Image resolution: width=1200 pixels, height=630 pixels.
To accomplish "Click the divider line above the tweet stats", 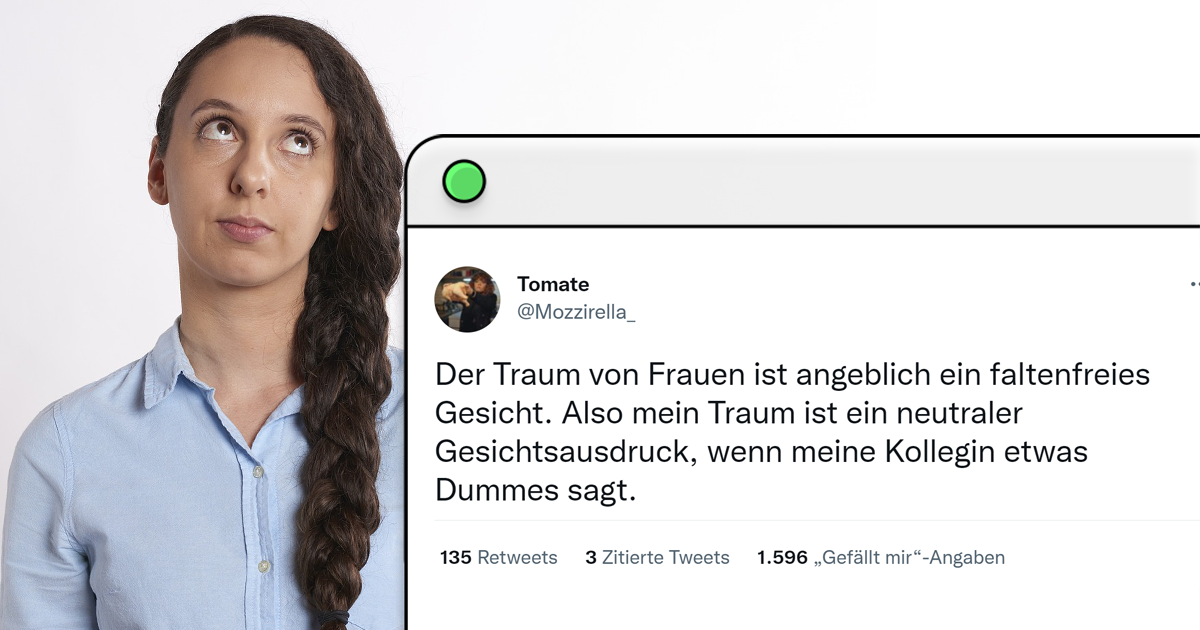I will click(x=817, y=520).
